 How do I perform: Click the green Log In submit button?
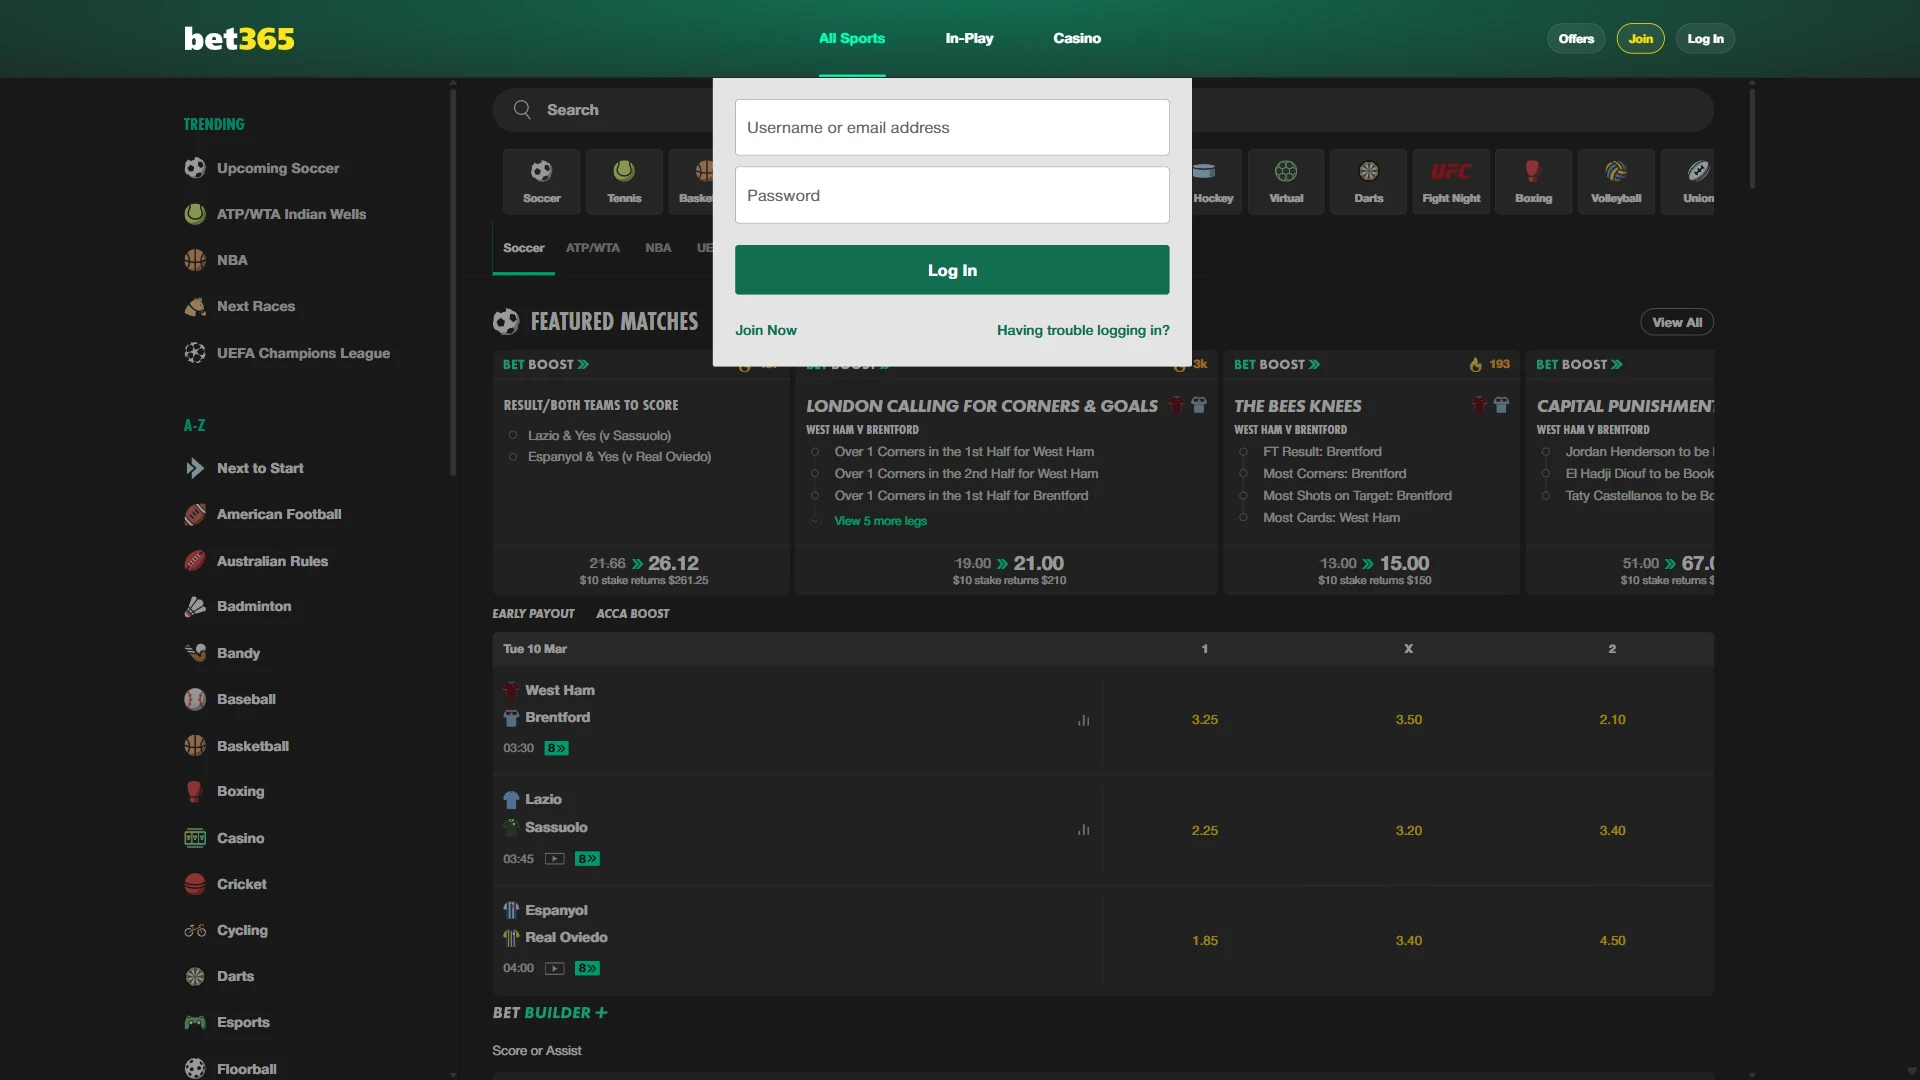pyautogui.click(x=952, y=270)
